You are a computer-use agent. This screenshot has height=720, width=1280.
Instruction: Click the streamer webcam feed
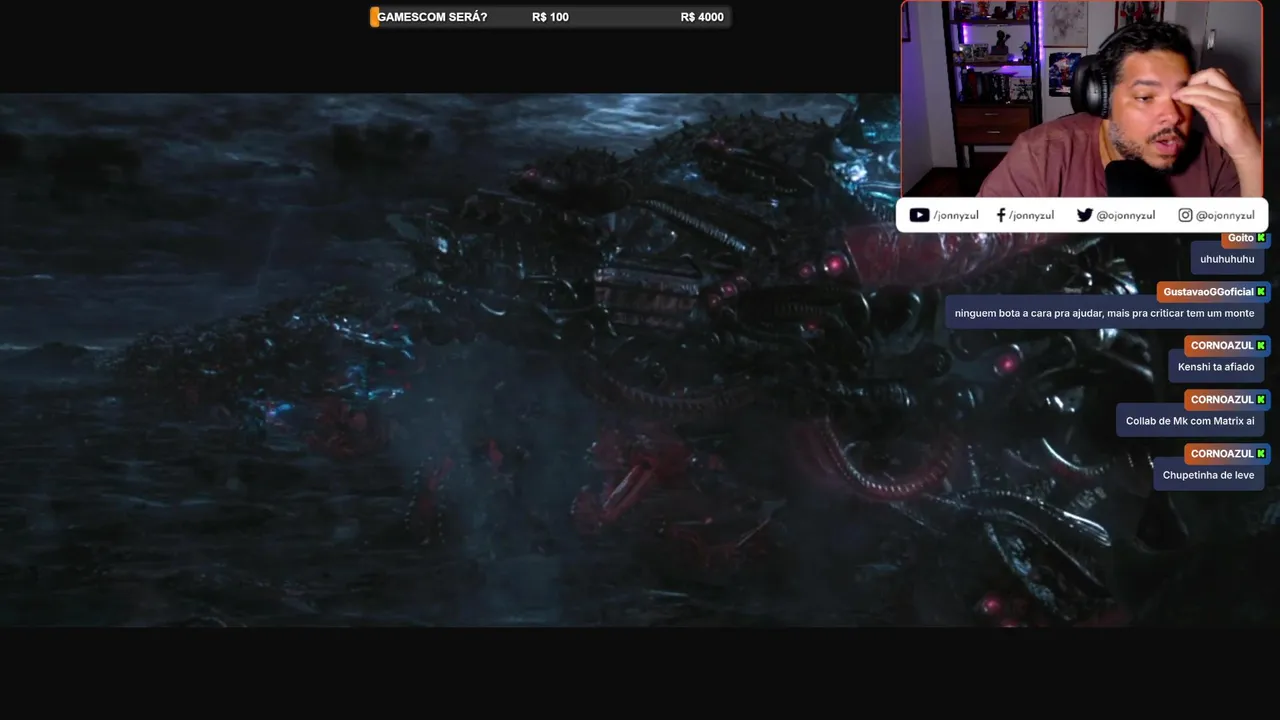[x=1082, y=99]
